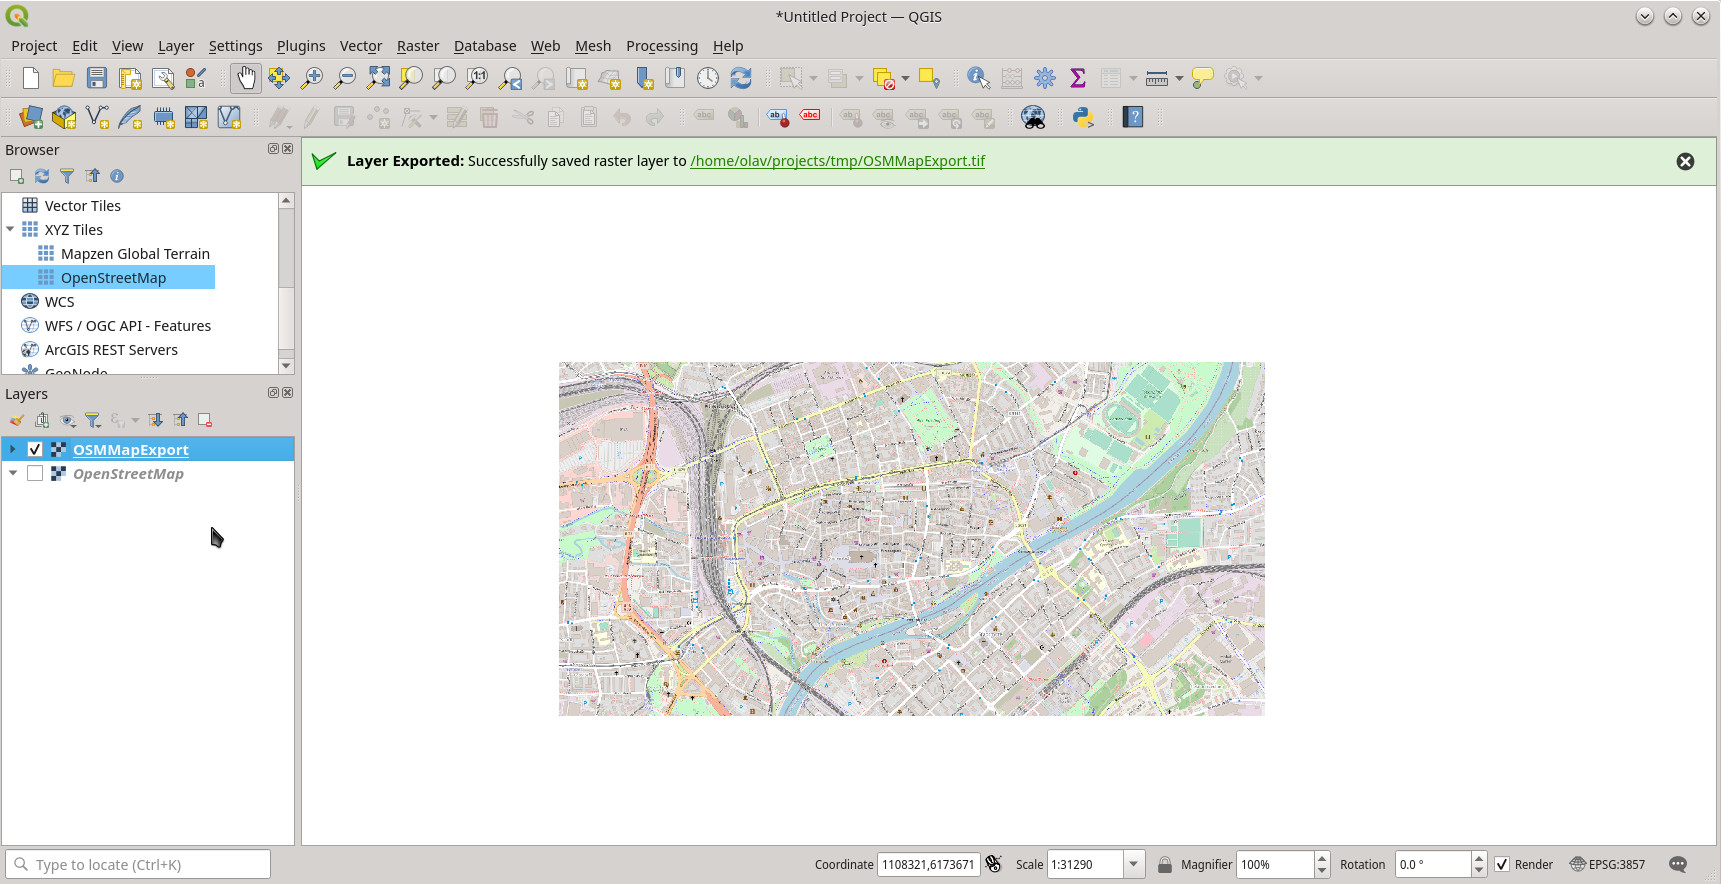1721x884 pixels.
Task: Refresh the Browser panel
Action: point(42,176)
